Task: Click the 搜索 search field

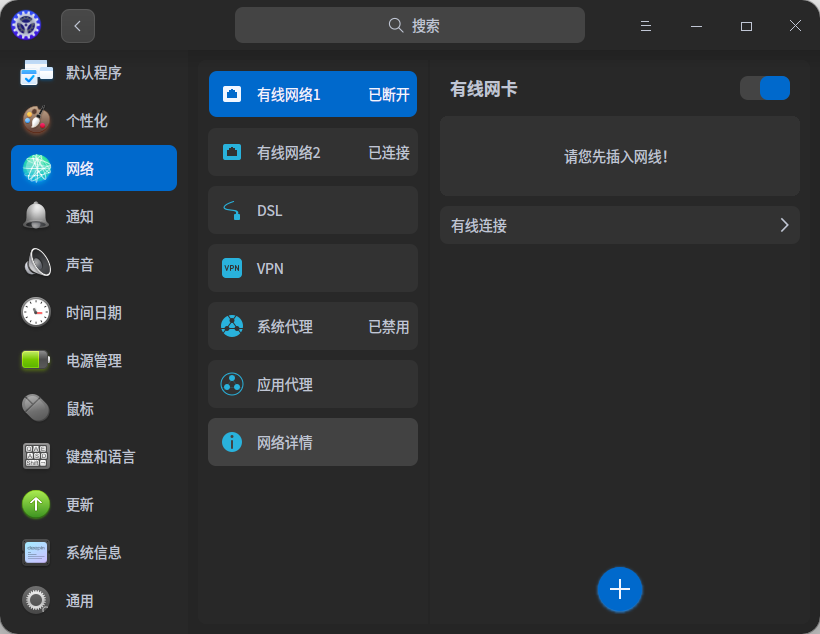Action: click(409, 24)
